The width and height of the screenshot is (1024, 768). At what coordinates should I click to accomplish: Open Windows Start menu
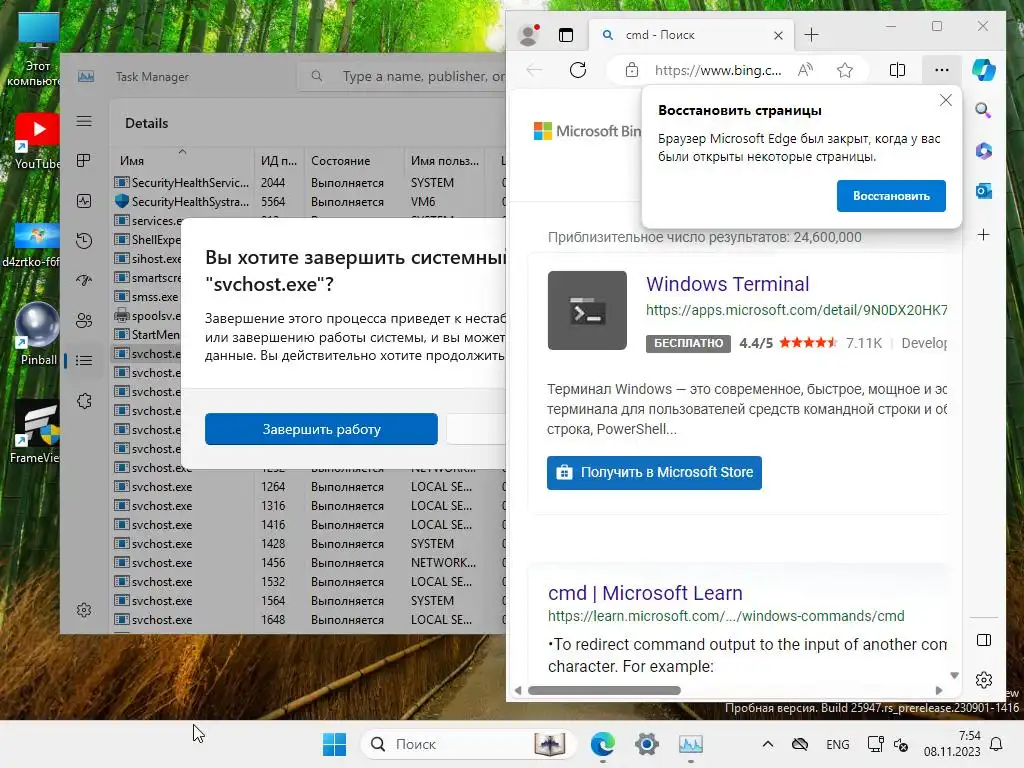pyautogui.click(x=334, y=744)
